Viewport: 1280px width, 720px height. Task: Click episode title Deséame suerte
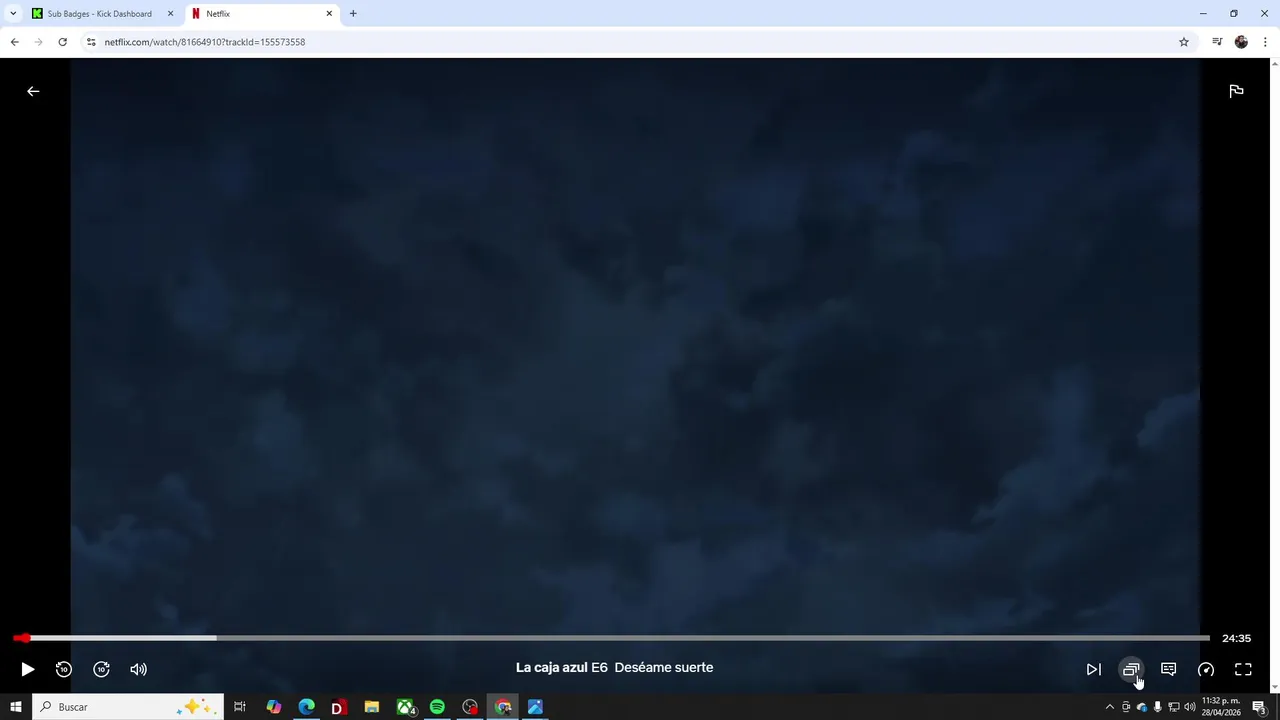pos(664,667)
